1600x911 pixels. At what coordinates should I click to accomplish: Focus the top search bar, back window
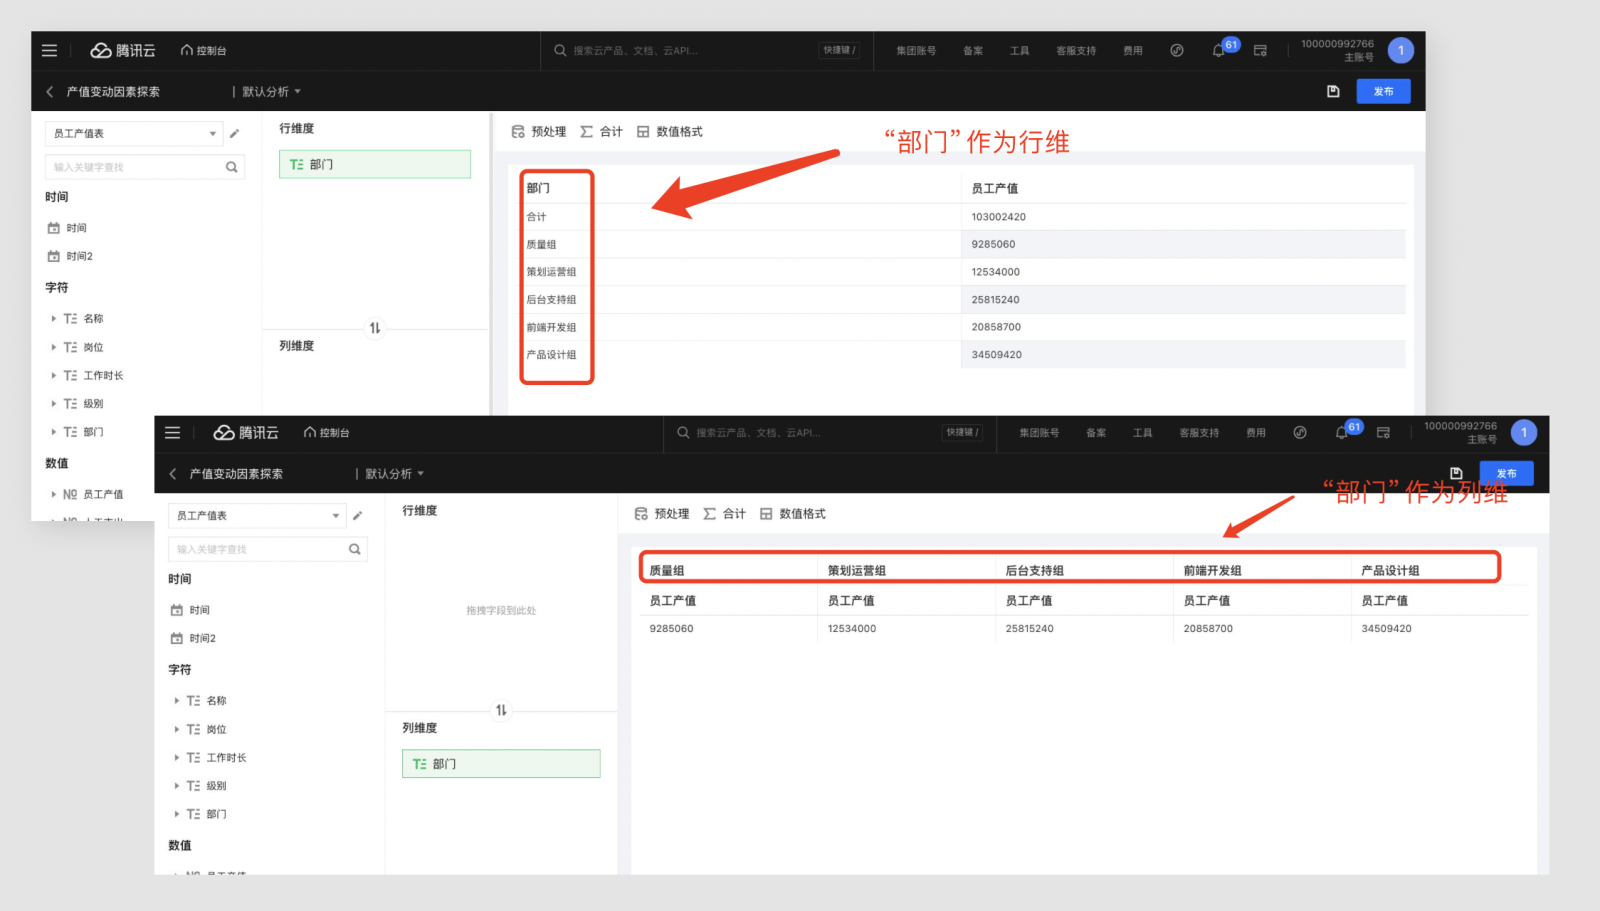(x=706, y=51)
